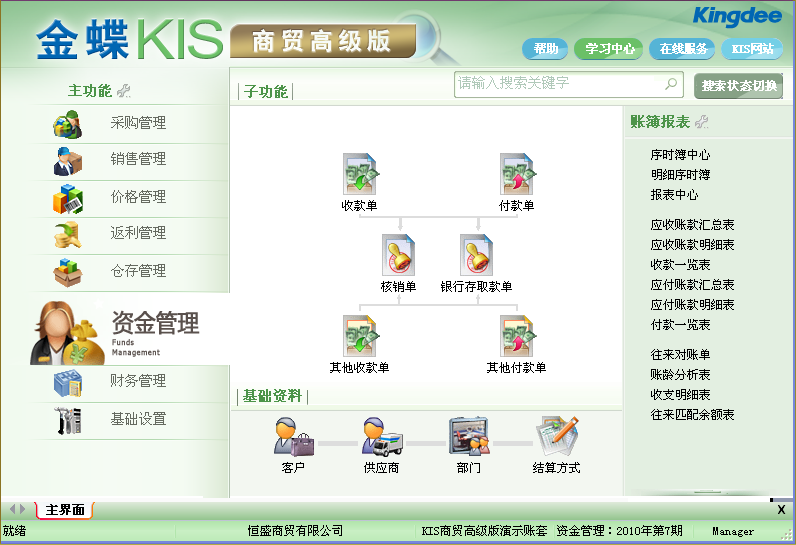Screen dimensions: 796x545
Task: Select 采购管理 in main function list
Action: 138,123
